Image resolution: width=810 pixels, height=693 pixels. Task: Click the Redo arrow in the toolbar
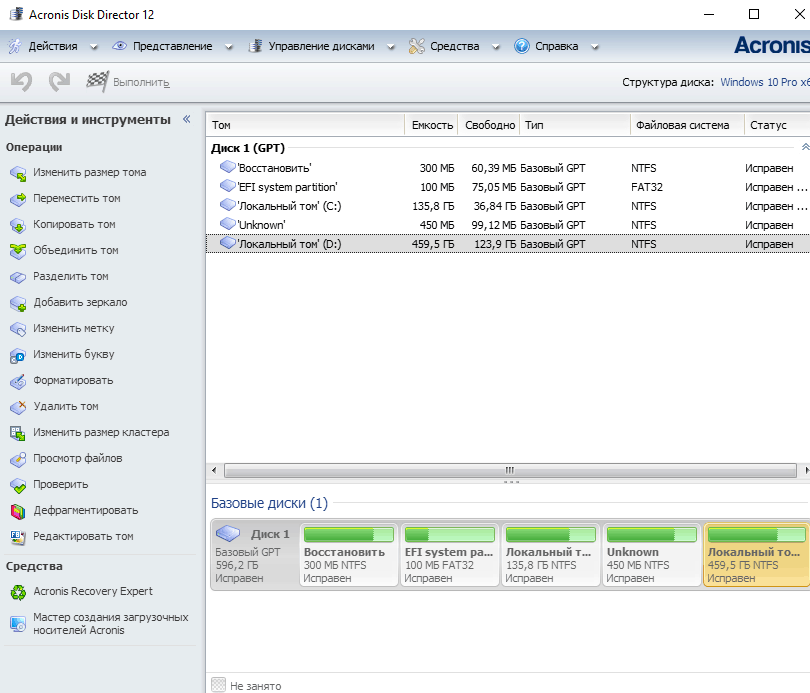[59, 82]
